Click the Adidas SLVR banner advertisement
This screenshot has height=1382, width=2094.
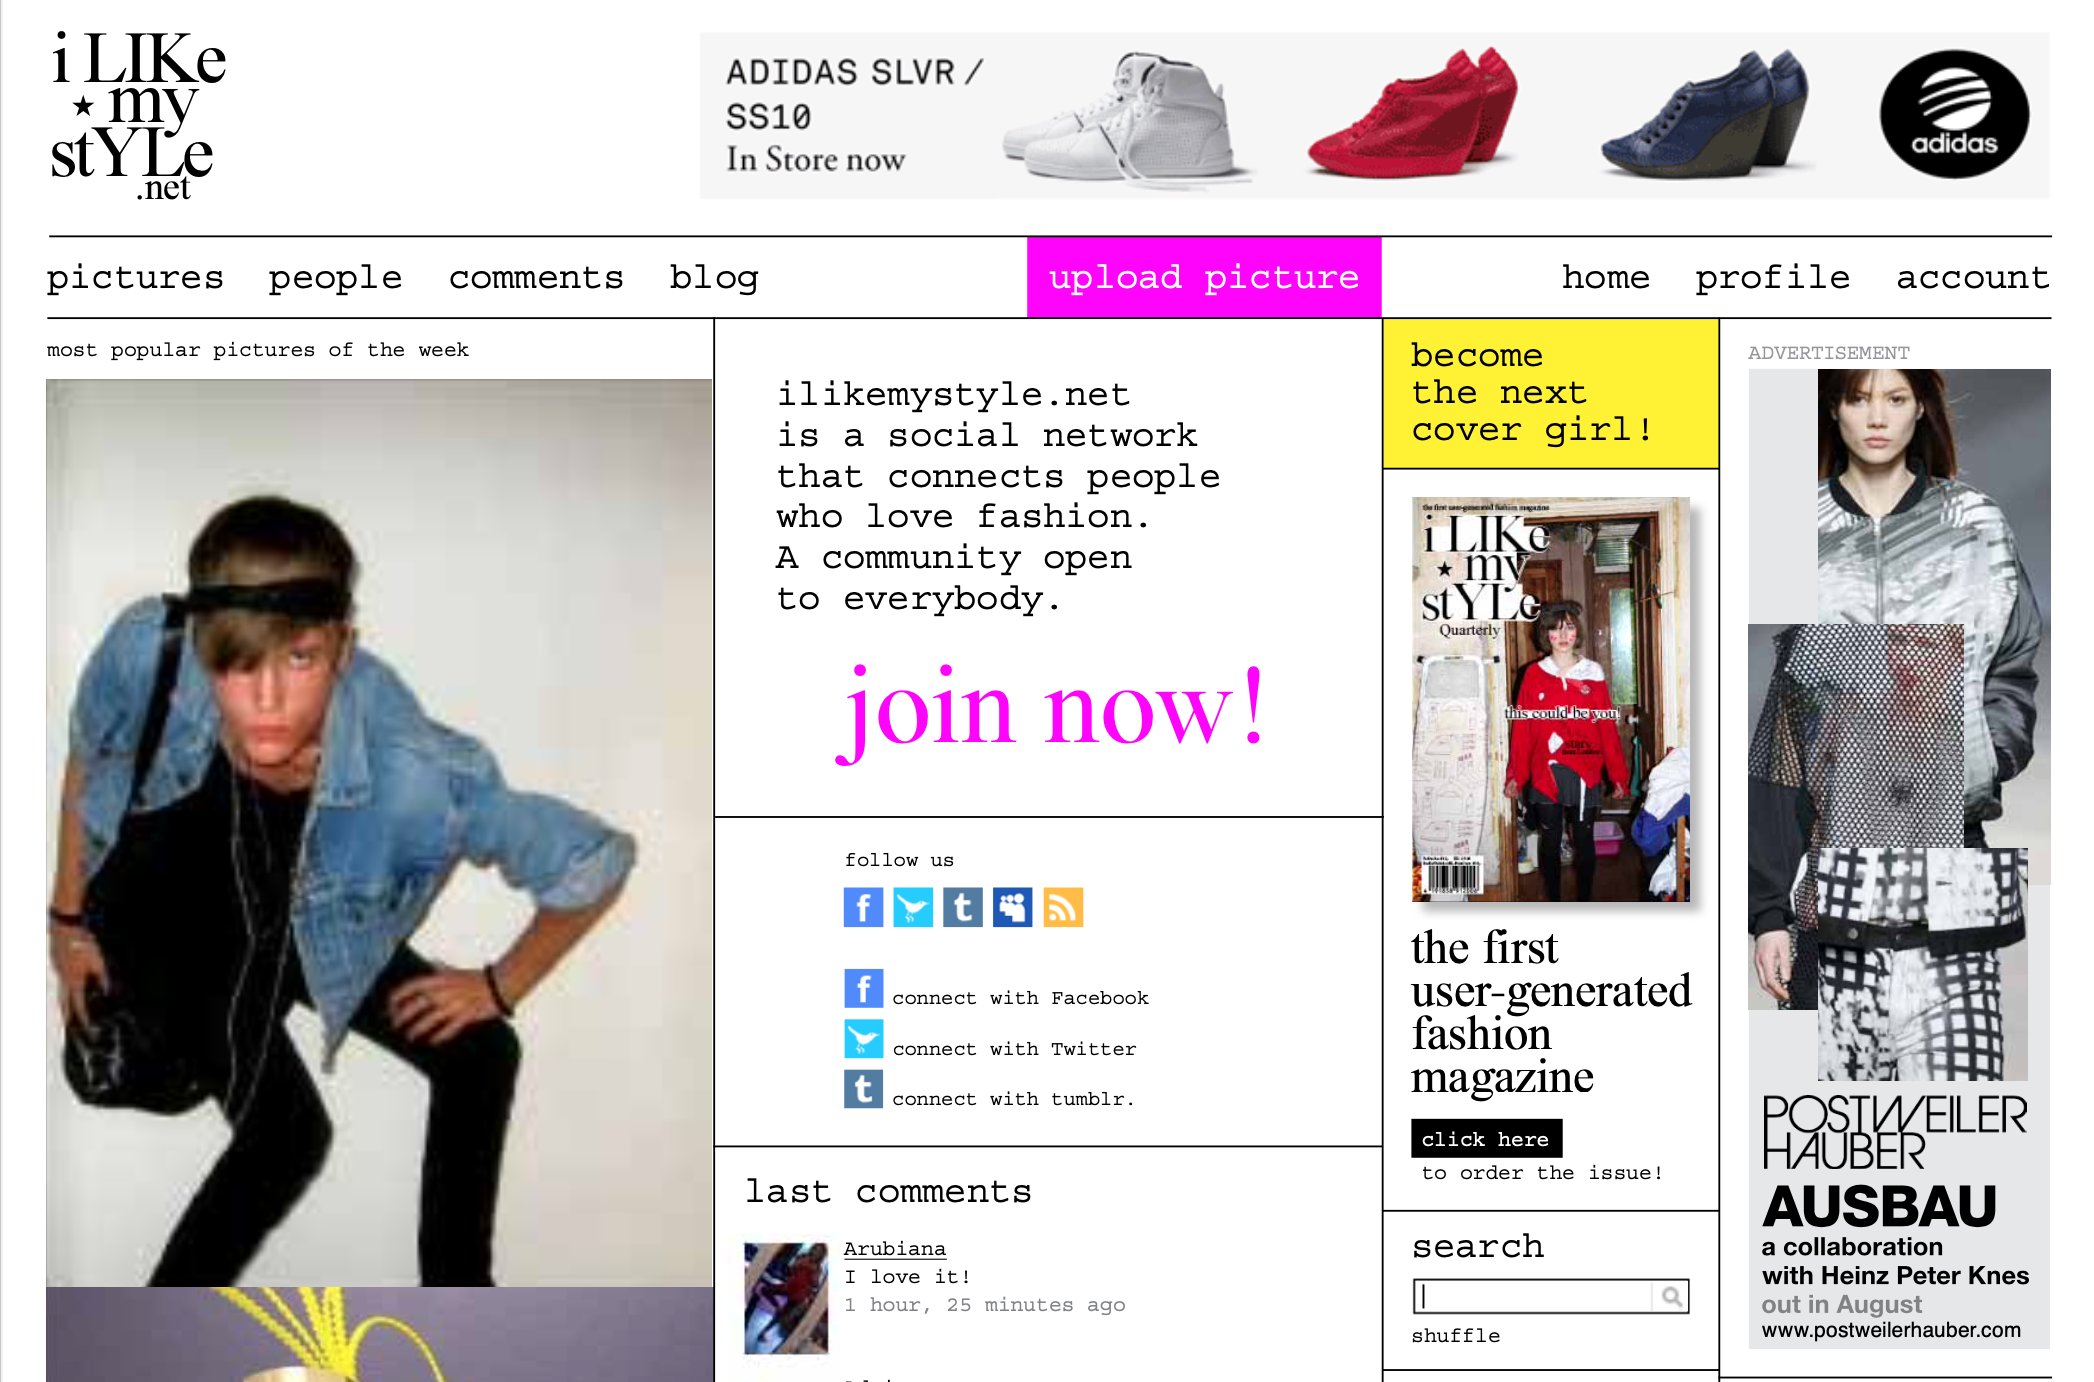(x=1374, y=115)
